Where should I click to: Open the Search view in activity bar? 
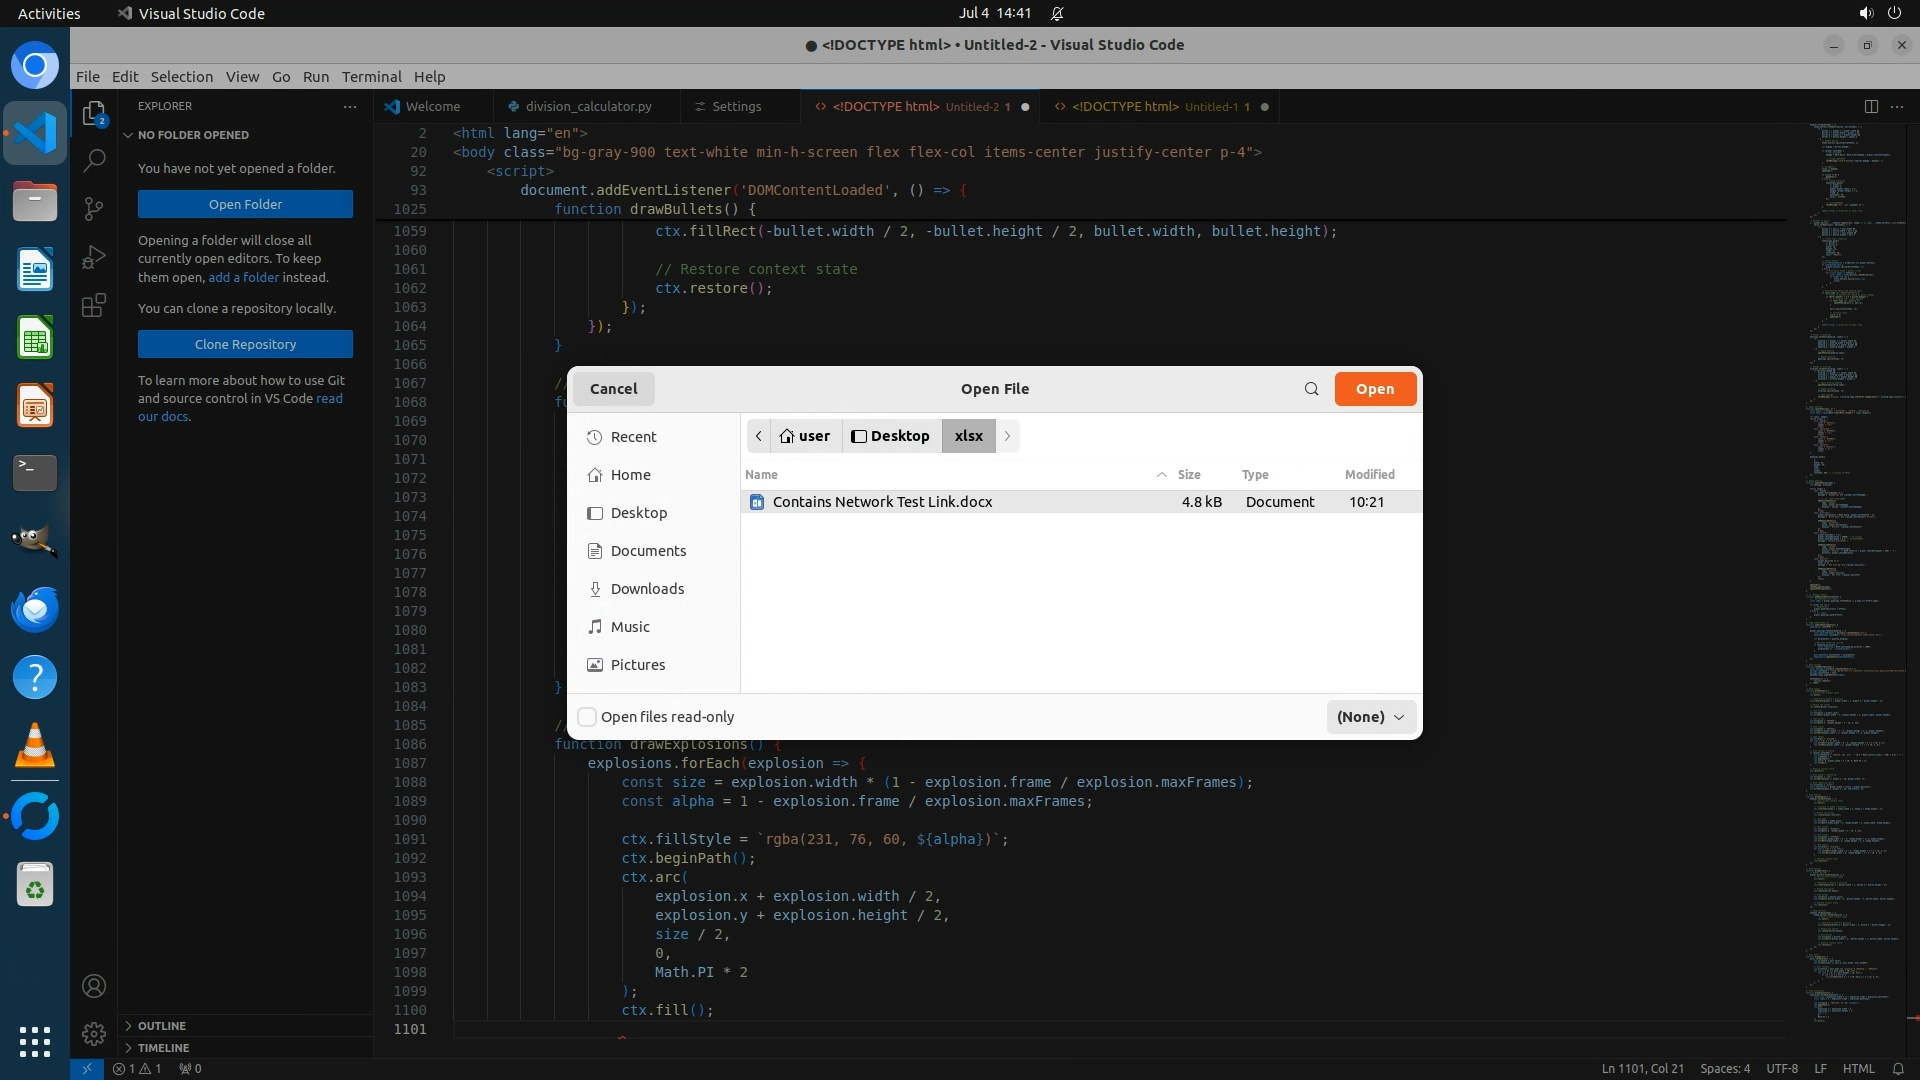pyautogui.click(x=94, y=160)
